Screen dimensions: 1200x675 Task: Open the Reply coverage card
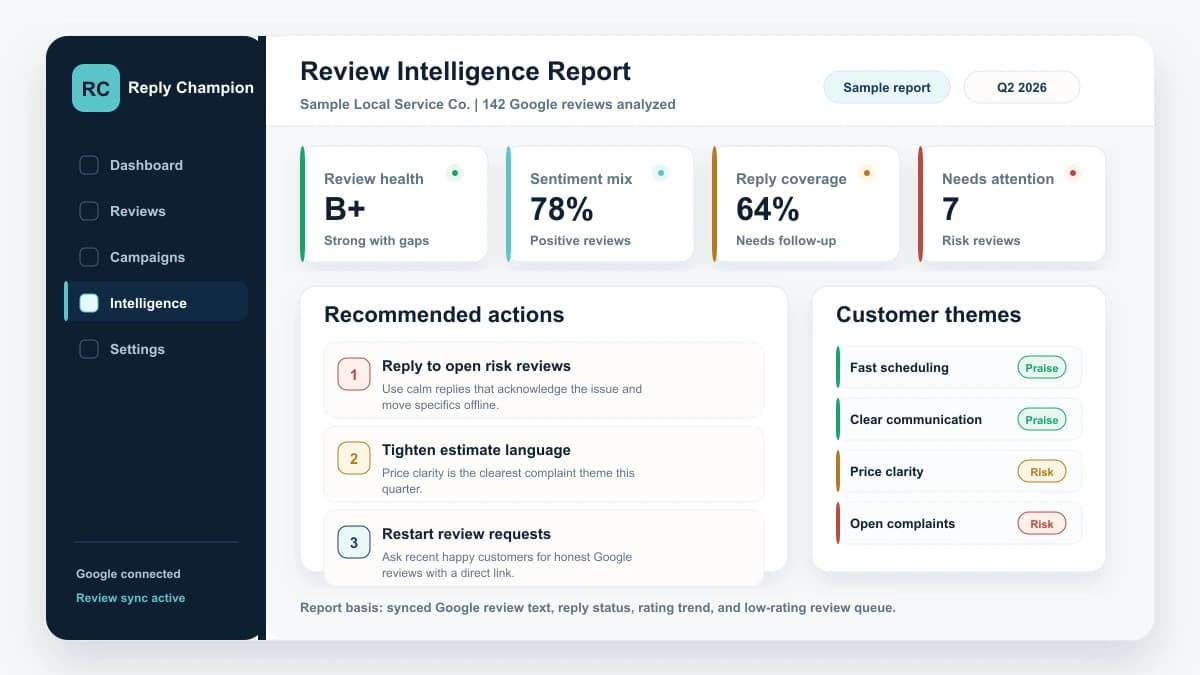coord(806,204)
